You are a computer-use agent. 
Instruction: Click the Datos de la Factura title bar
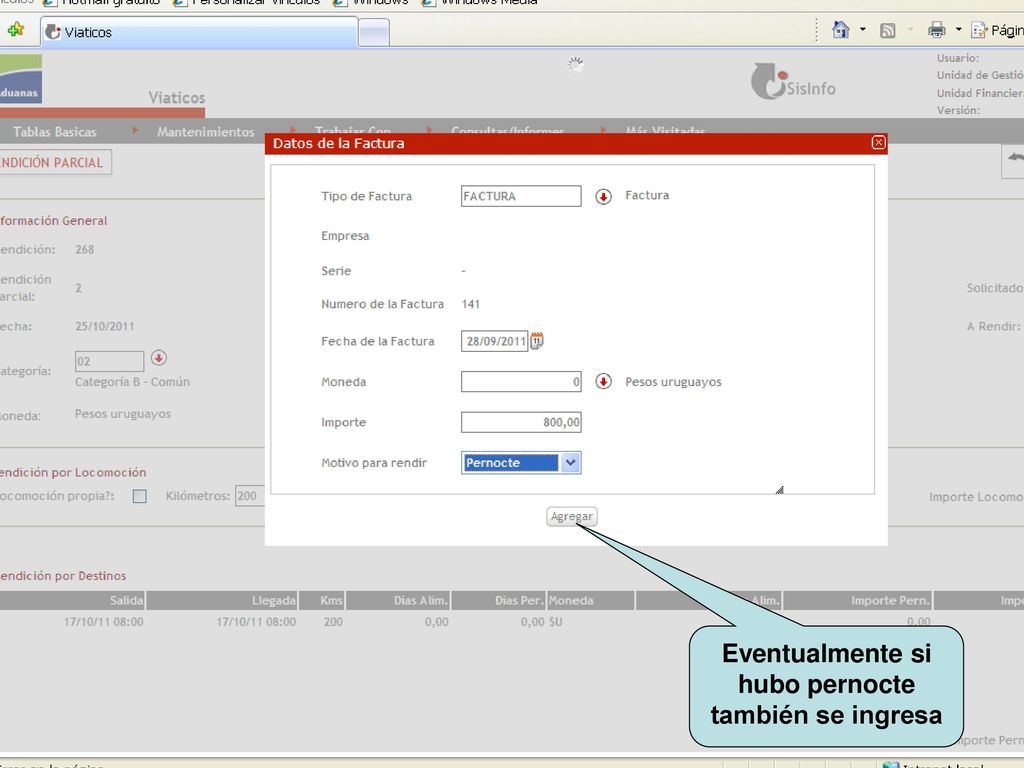(576, 143)
